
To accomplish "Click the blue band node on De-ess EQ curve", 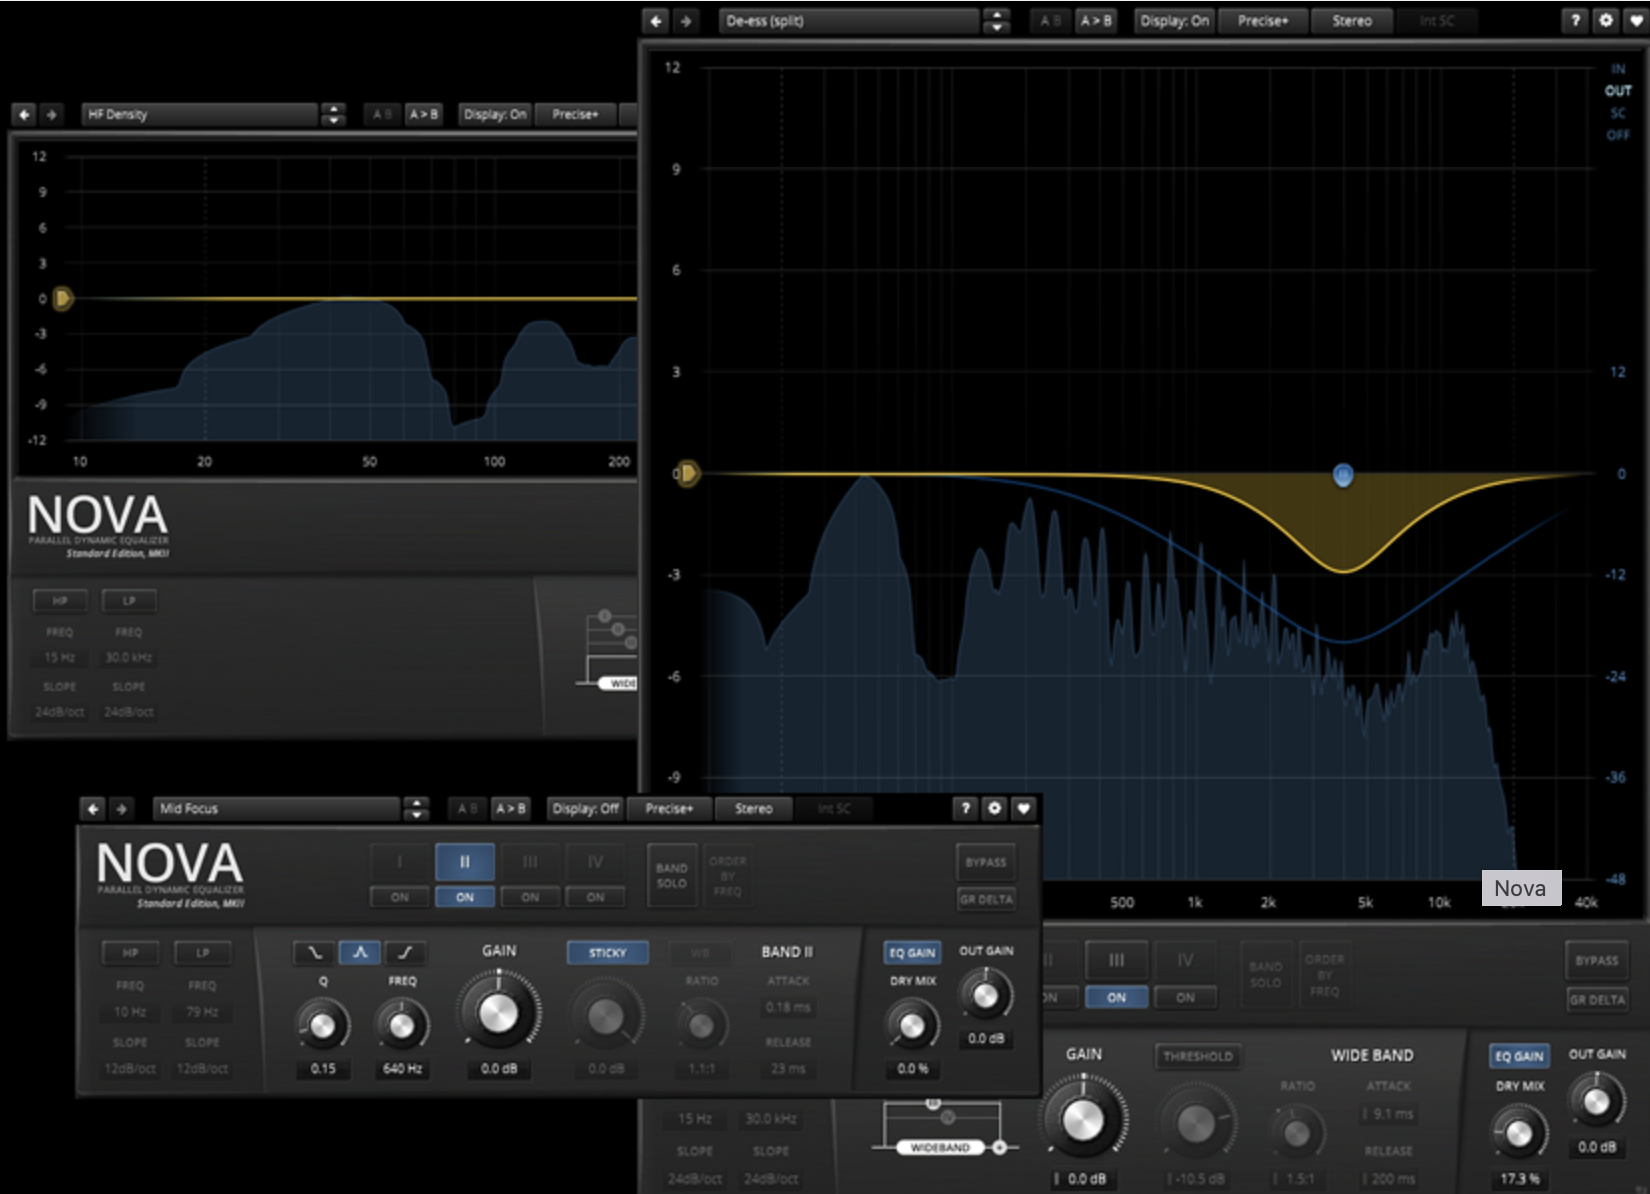I will 1343,475.
